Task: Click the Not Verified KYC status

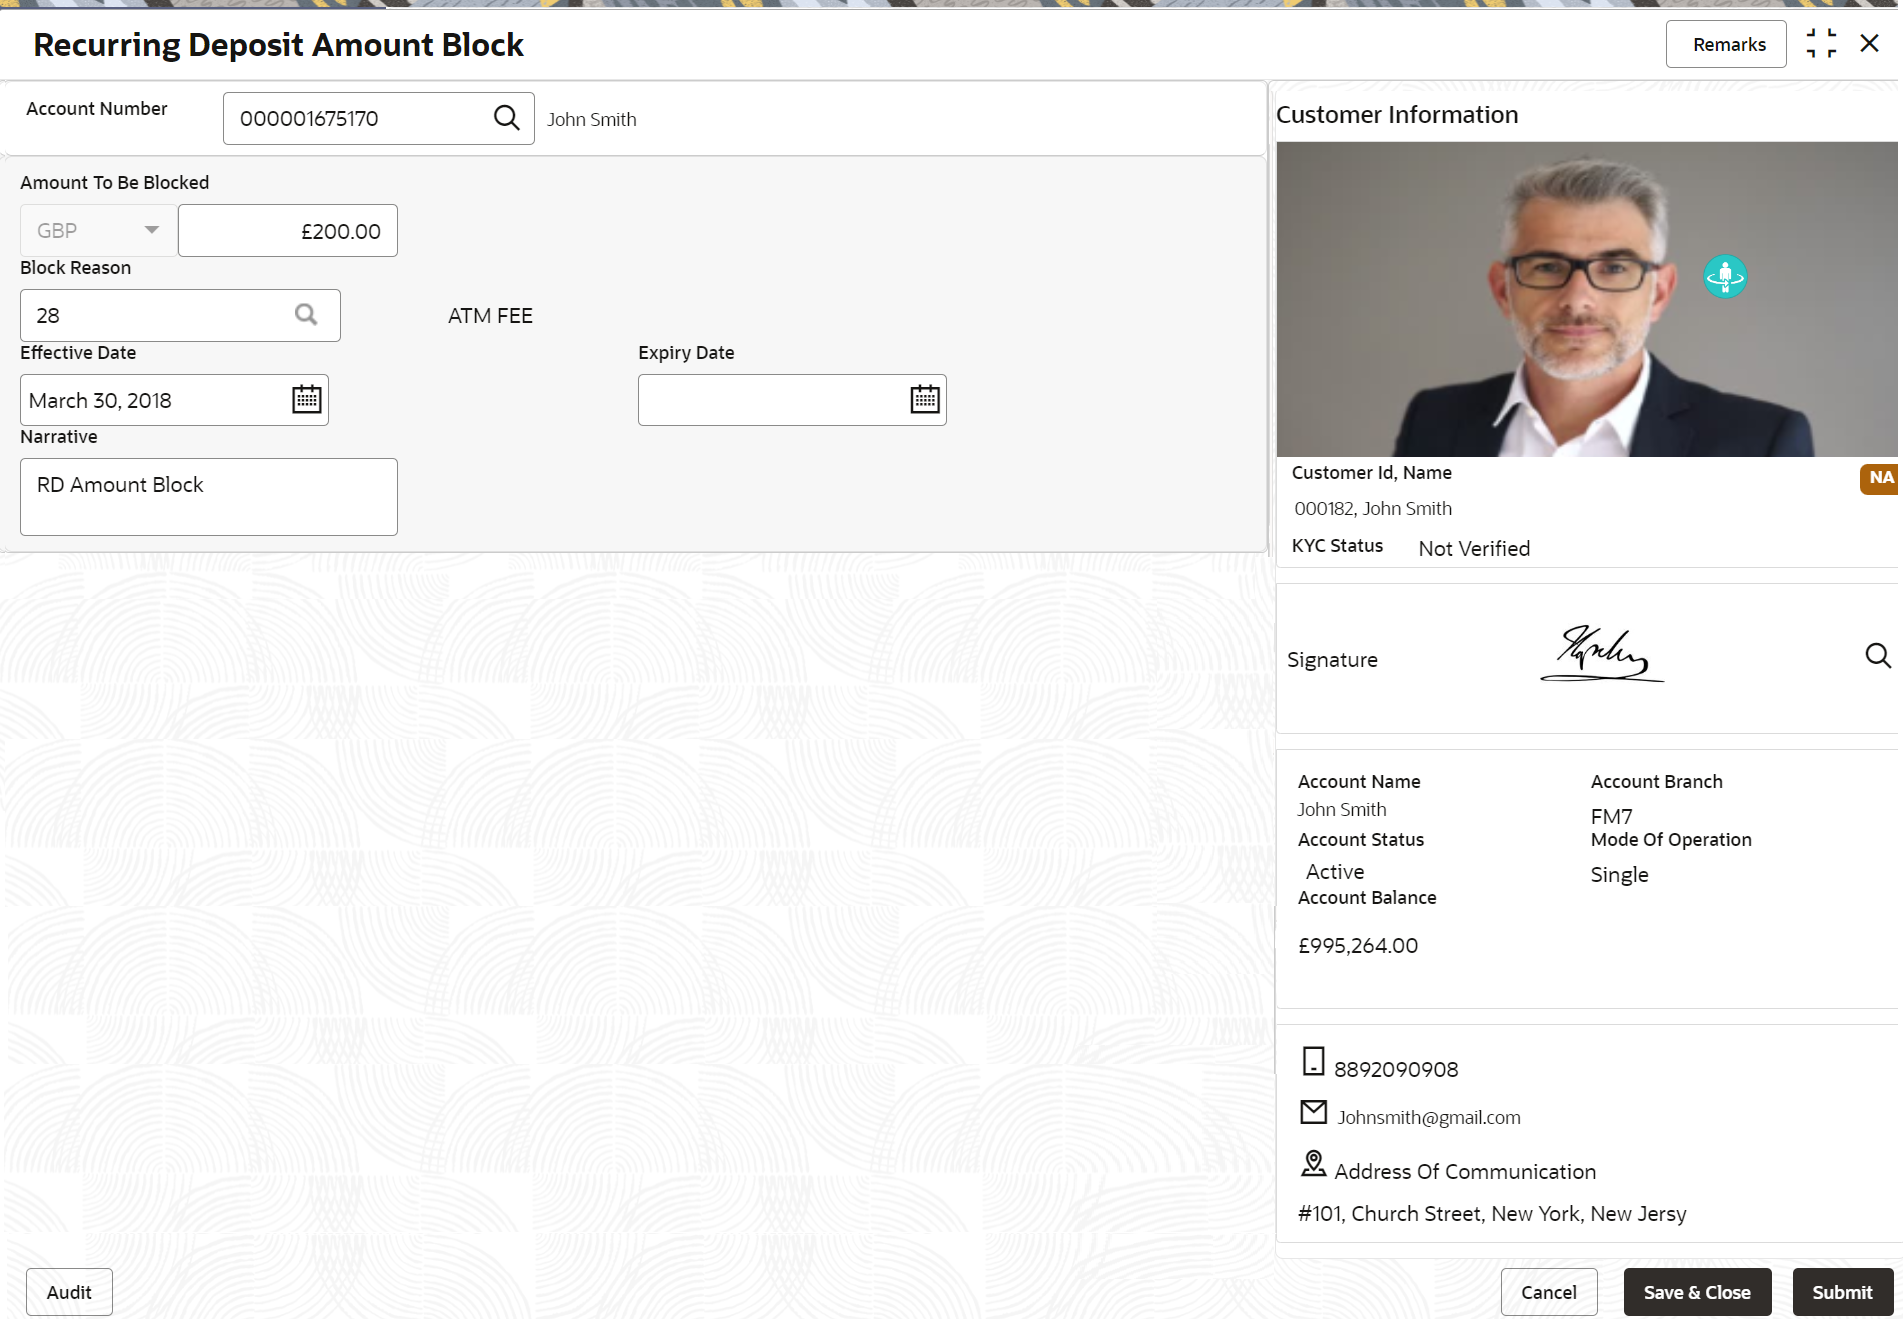Action: pos(1474,548)
